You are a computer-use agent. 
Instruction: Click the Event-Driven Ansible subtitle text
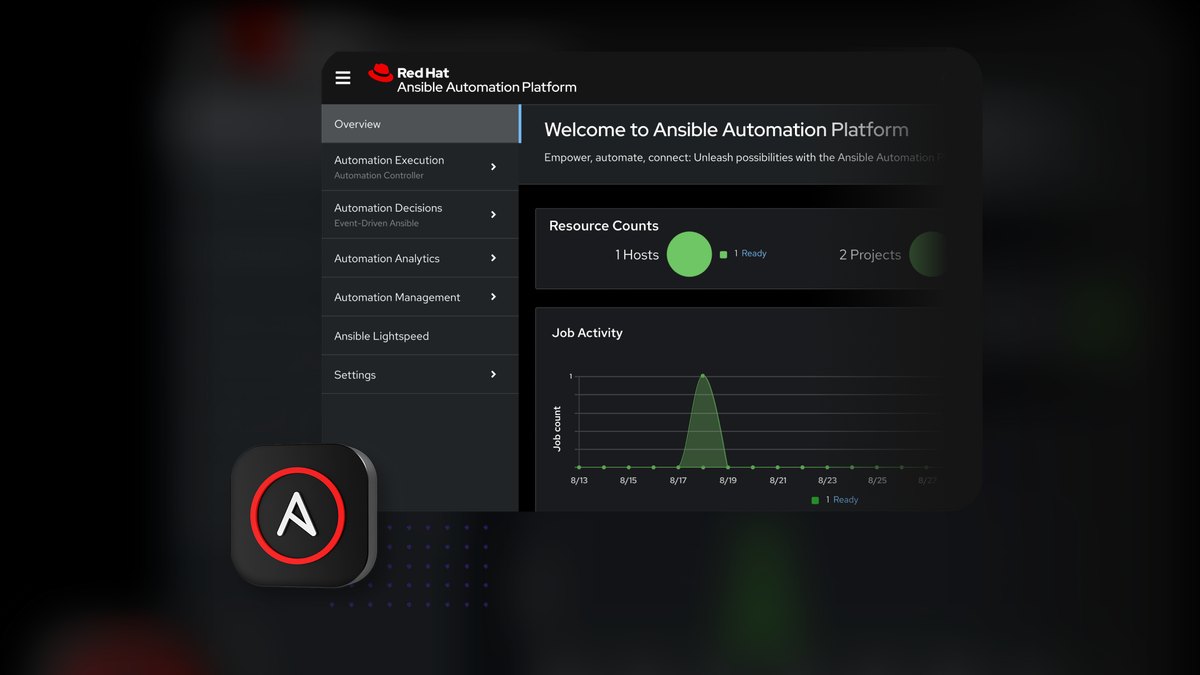click(378, 224)
